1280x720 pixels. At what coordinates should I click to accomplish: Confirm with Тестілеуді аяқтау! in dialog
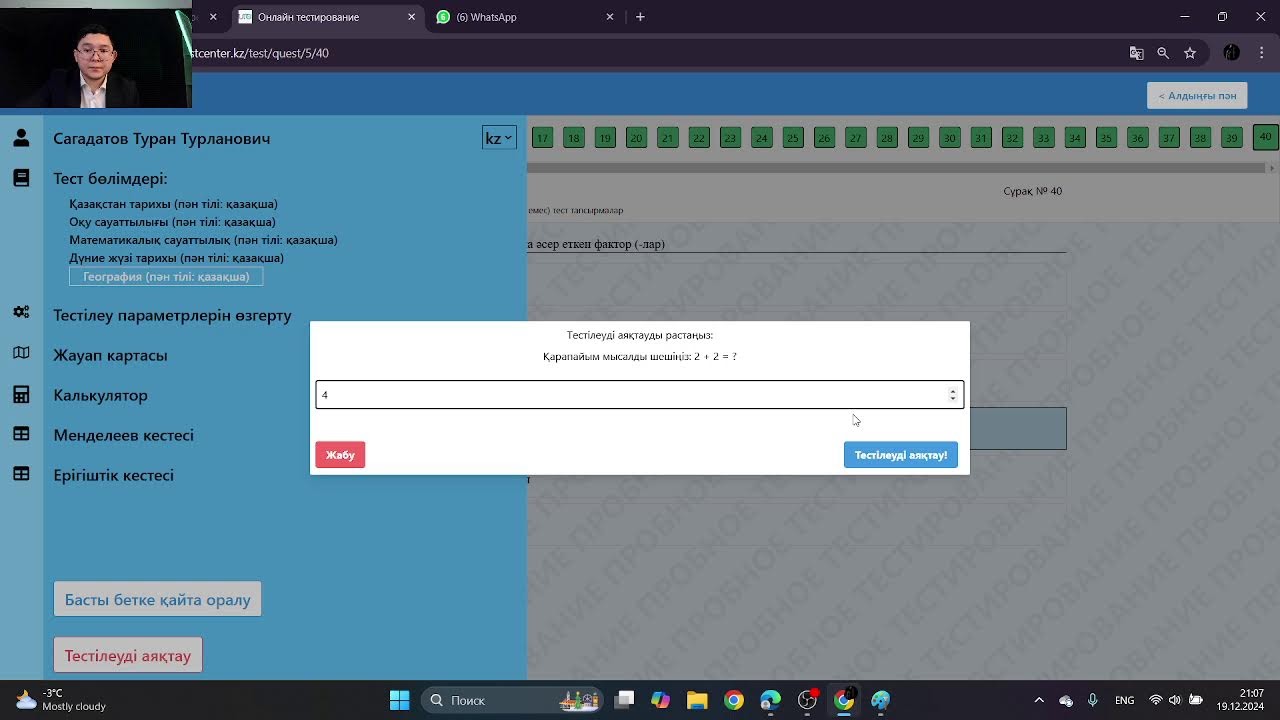(x=900, y=455)
